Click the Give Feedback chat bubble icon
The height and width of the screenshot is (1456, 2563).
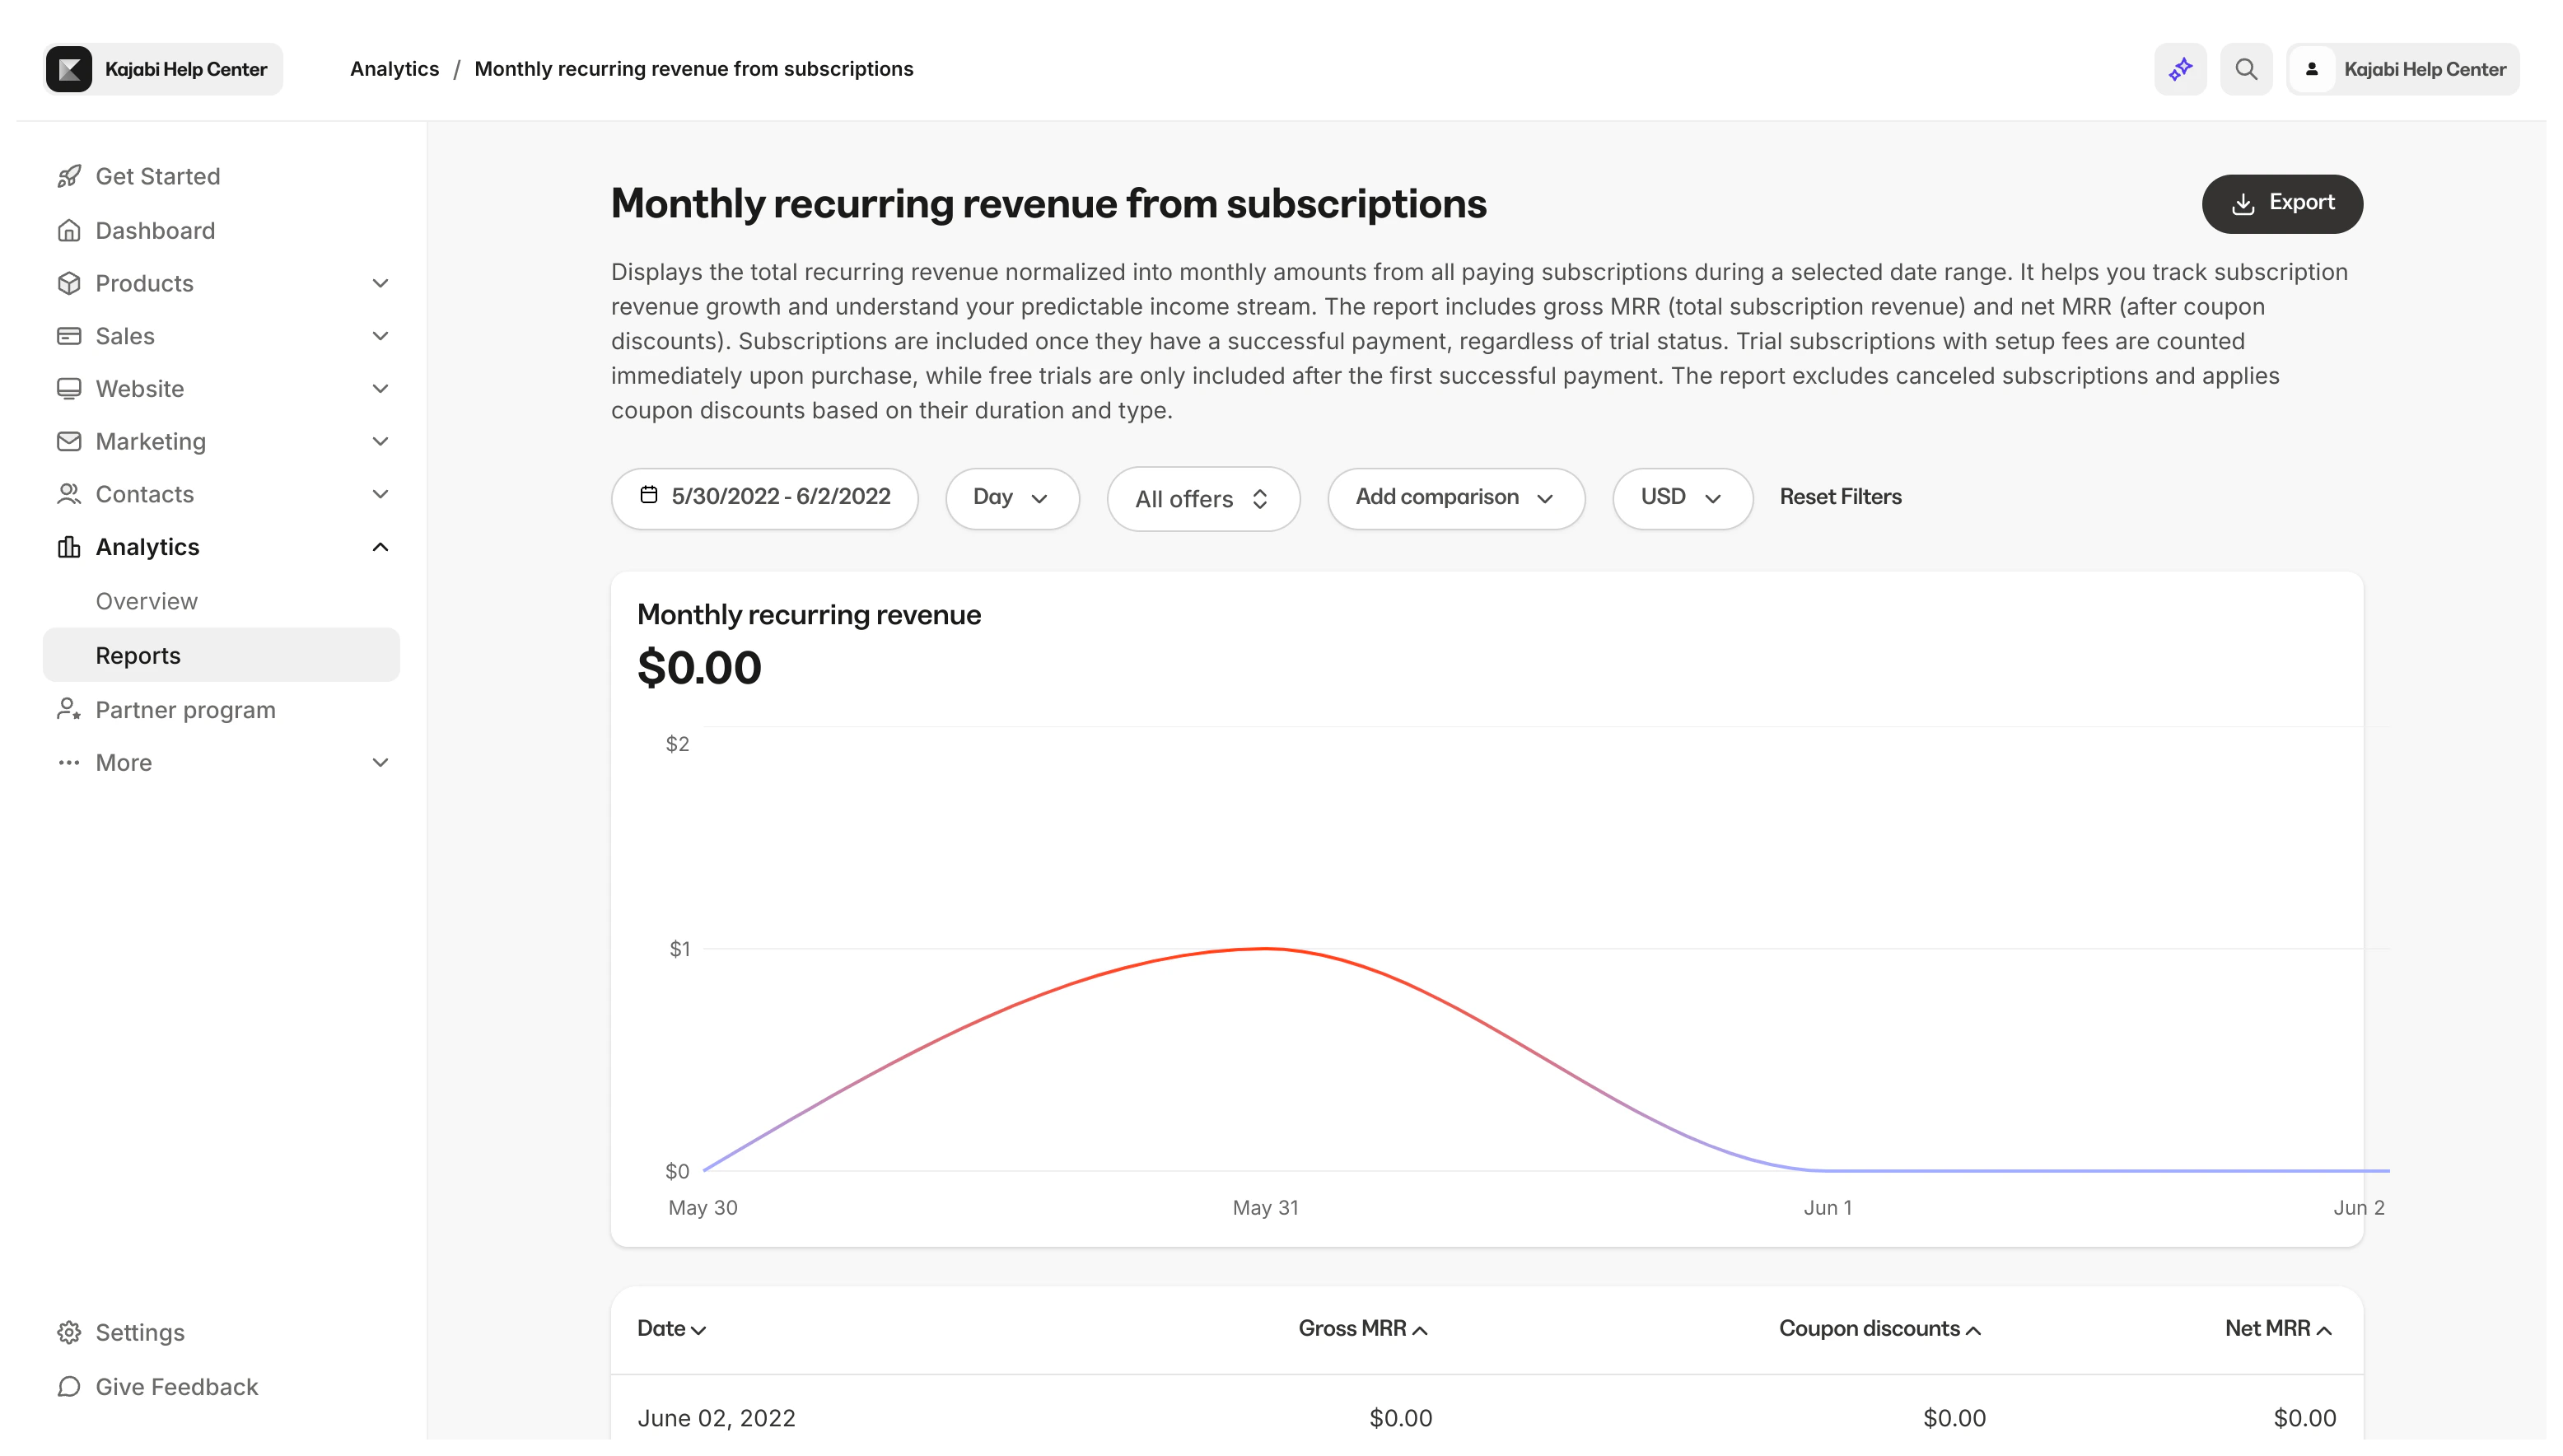tap(69, 1386)
